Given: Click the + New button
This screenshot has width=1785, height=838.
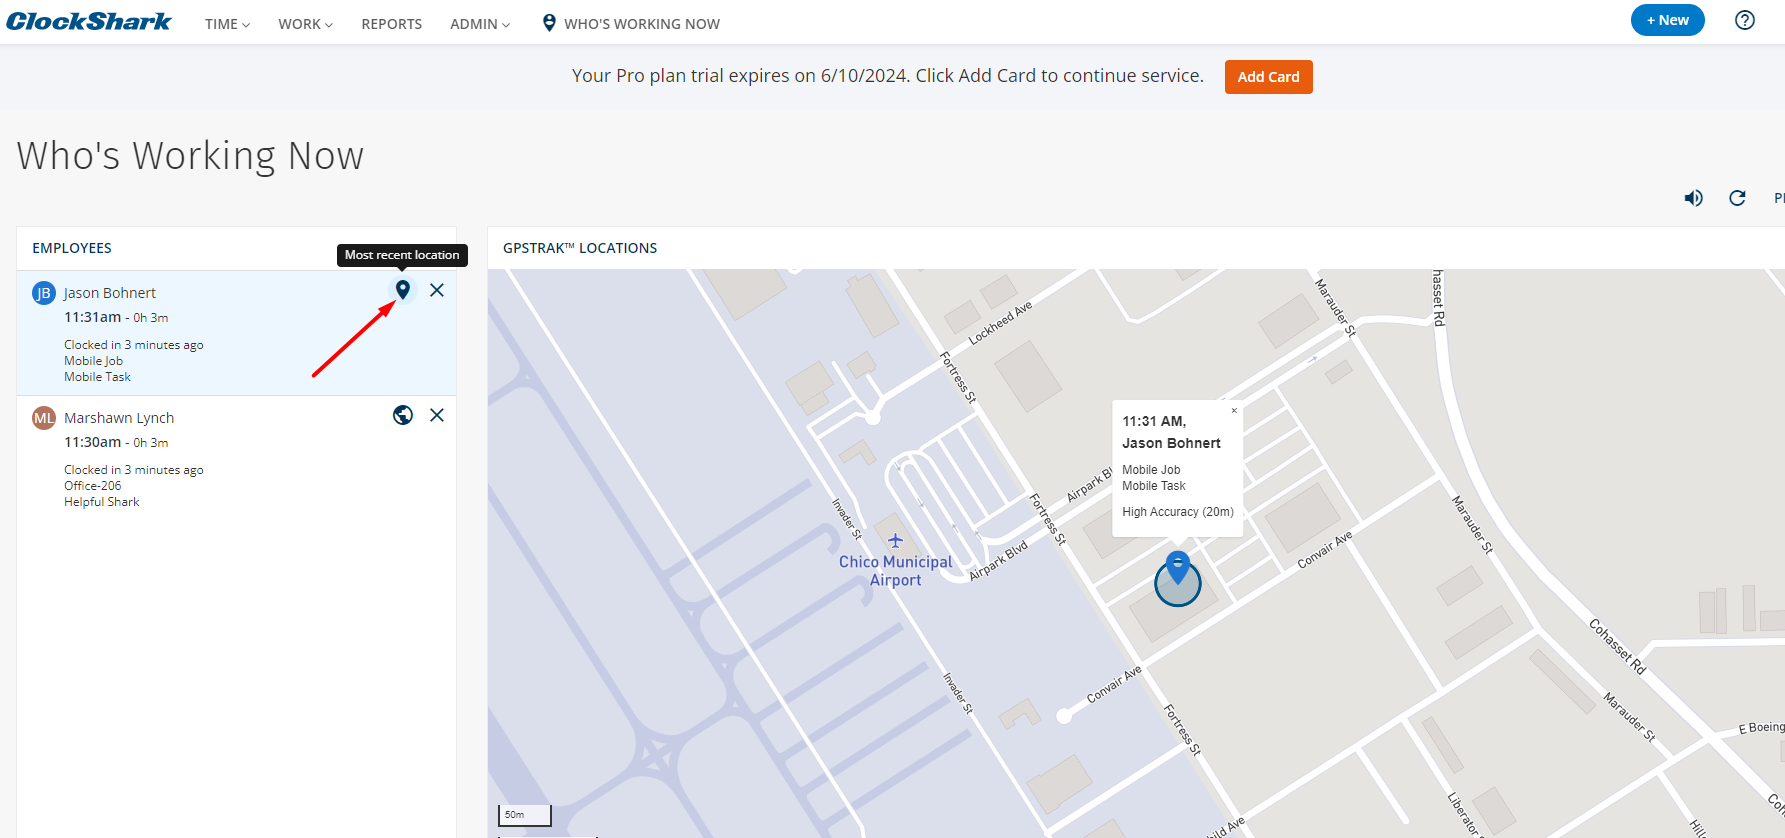Looking at the screenshot, I should [x=1667, y=20].
